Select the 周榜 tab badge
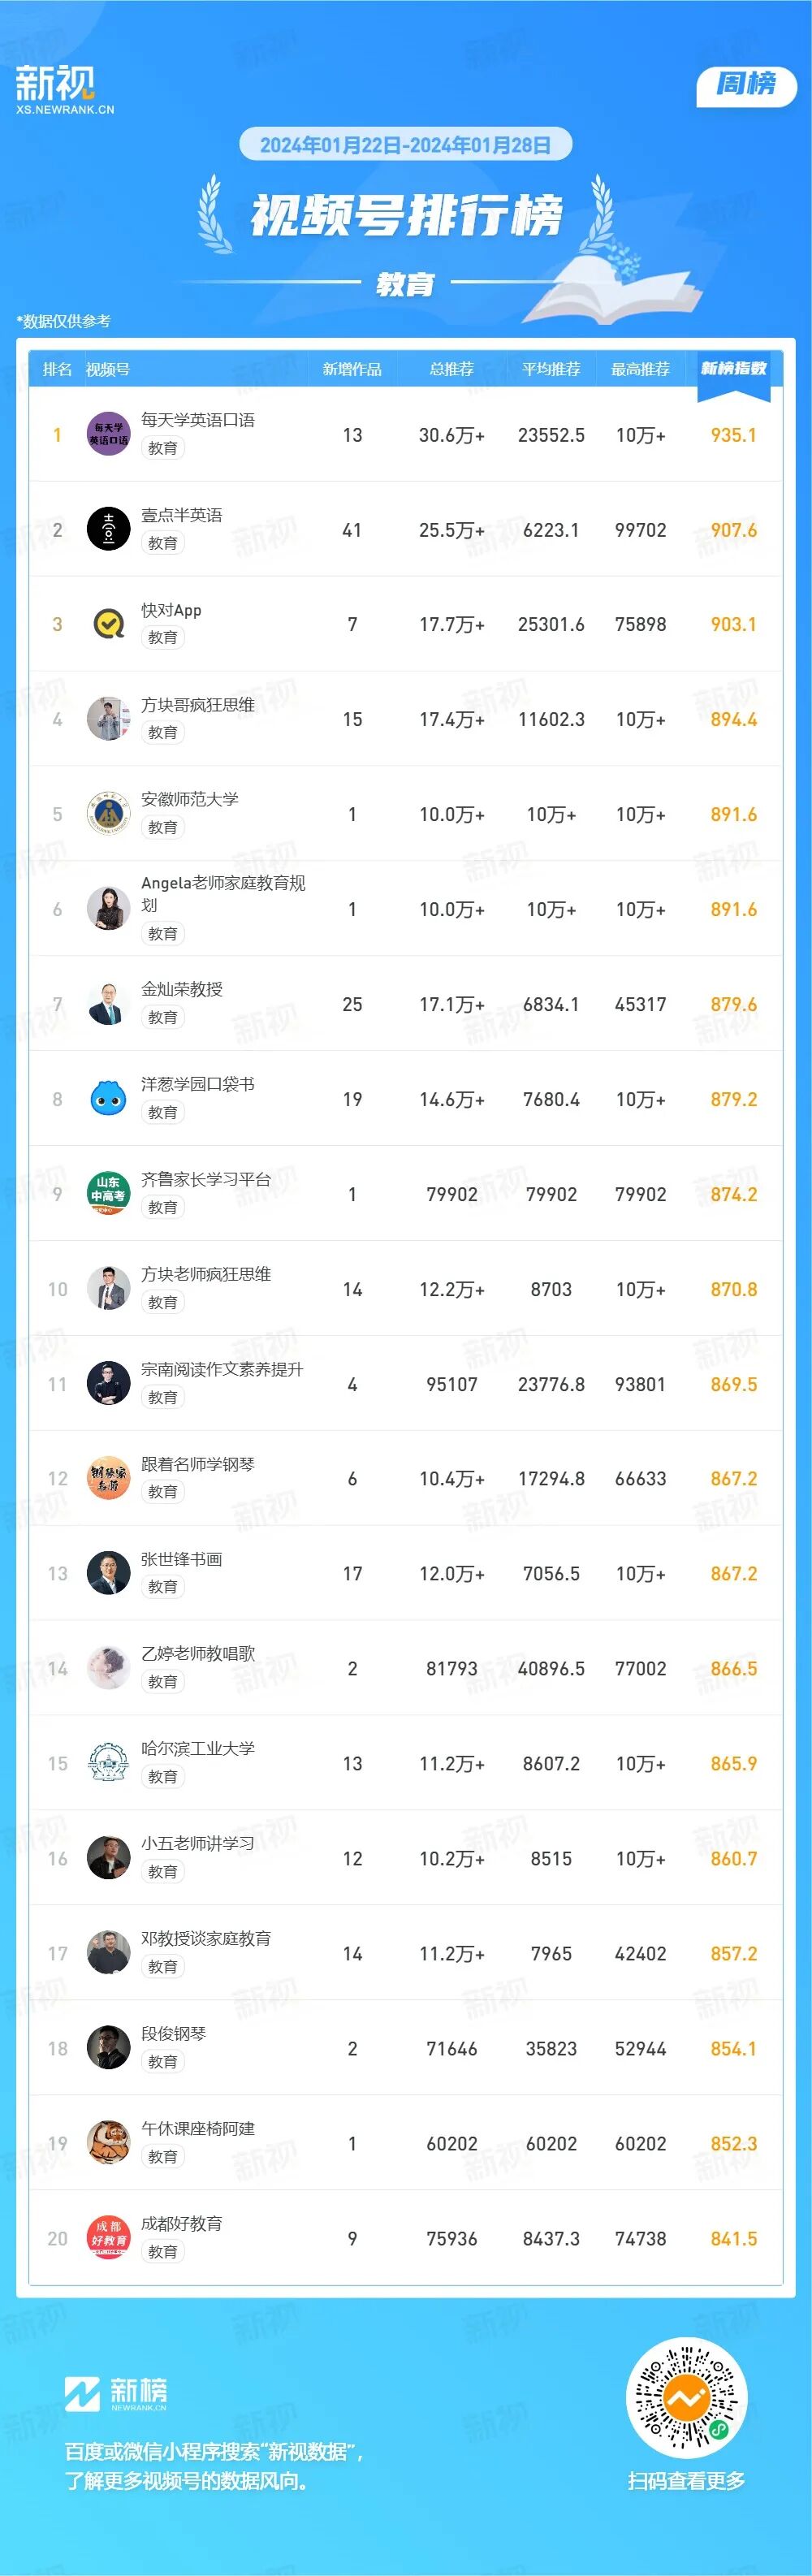 (x=746, y=84)
